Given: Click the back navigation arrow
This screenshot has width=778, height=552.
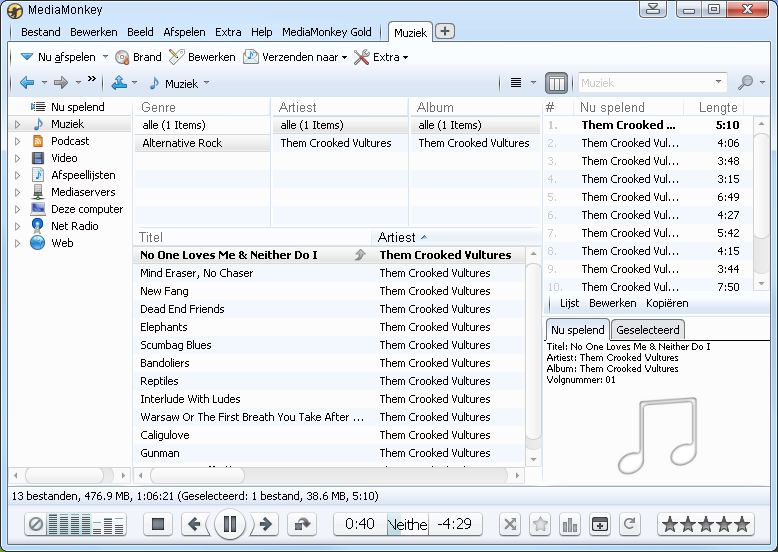Looking at the screenshot, I should (27, 83).
